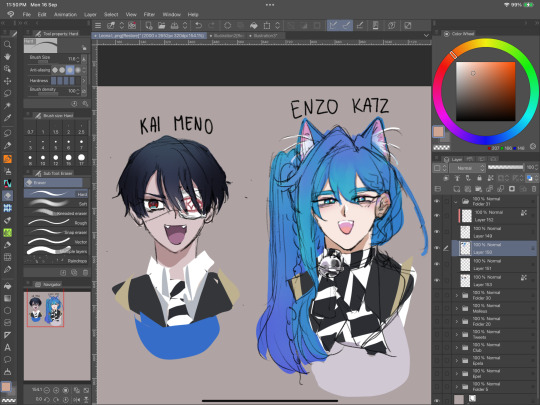The height and width of the screenshot is (405, 540).
Task: Click the Fill bucket icon in command bar
Action: [253, 25]
